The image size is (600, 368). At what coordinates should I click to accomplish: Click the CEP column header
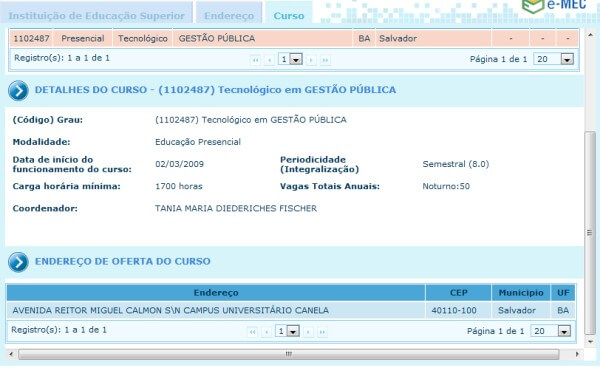click(x=458, y=293)
